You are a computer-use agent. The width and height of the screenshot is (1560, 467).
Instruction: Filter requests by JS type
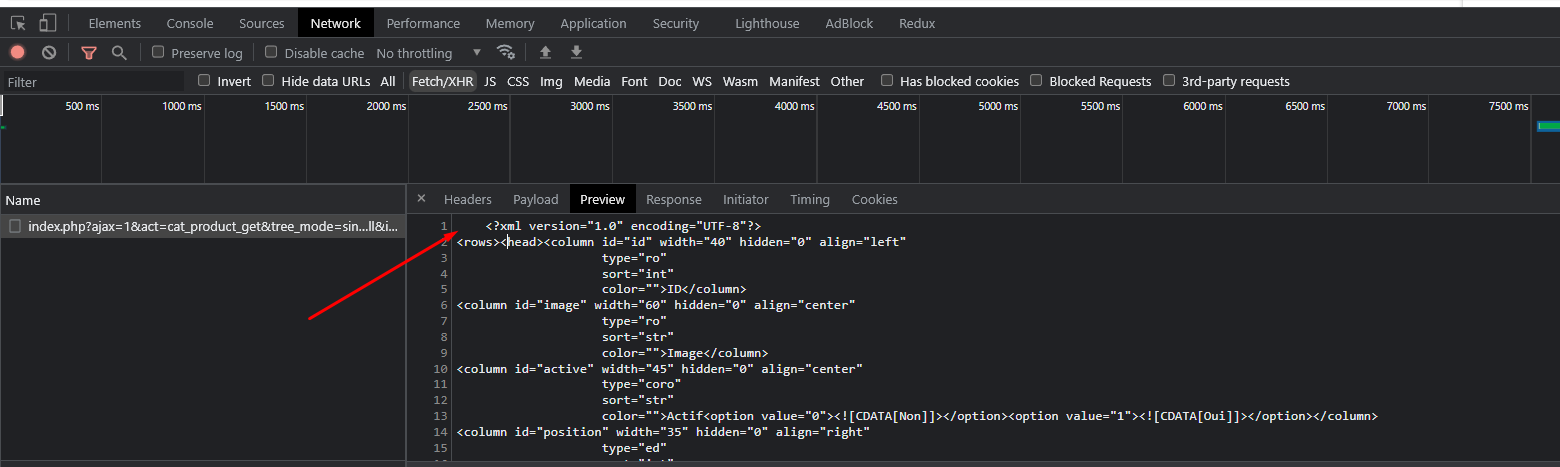pyautogui.click(x=490, y=81)
